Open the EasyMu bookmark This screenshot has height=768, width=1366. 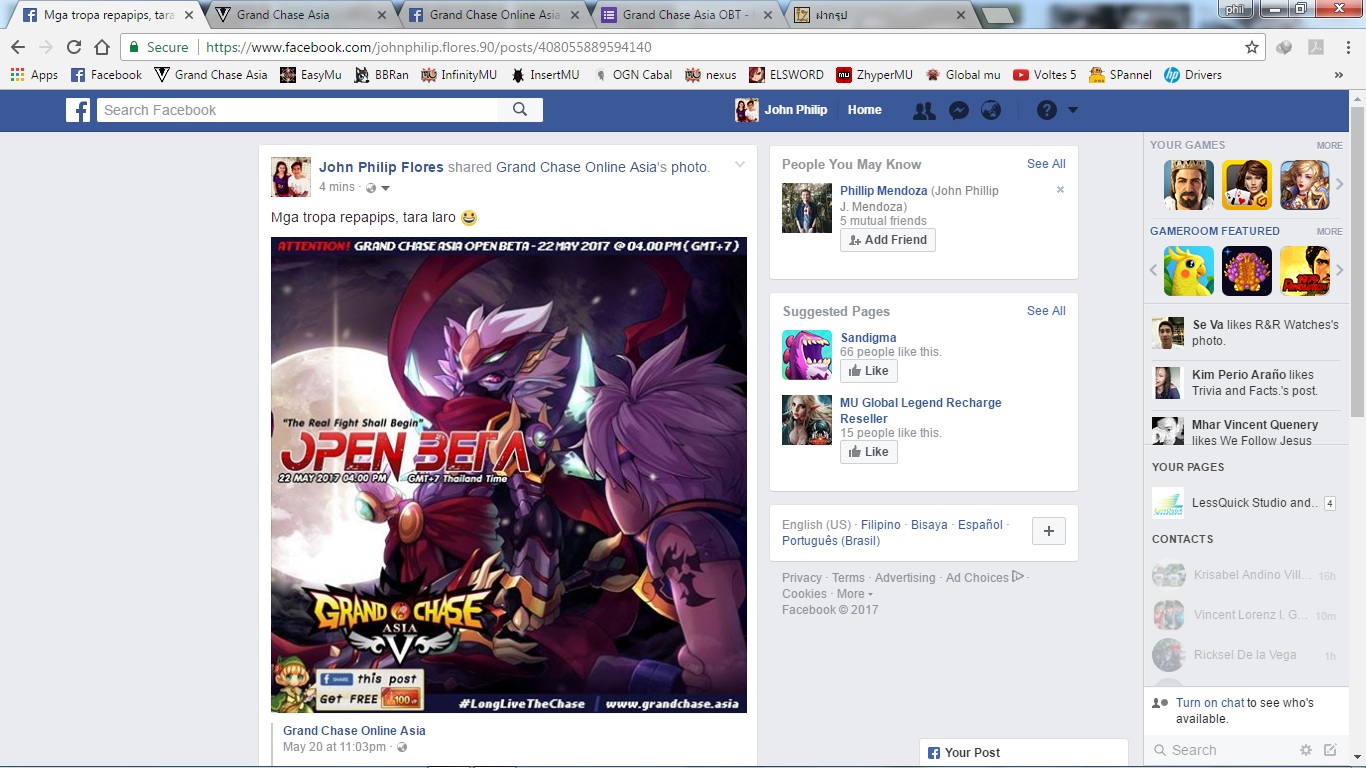pos(311,75)
